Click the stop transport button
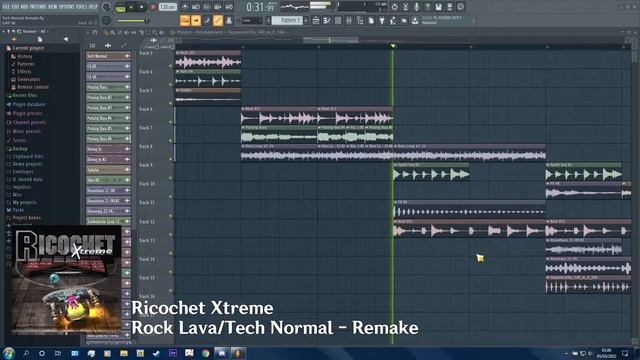 (x=142, y=7)
